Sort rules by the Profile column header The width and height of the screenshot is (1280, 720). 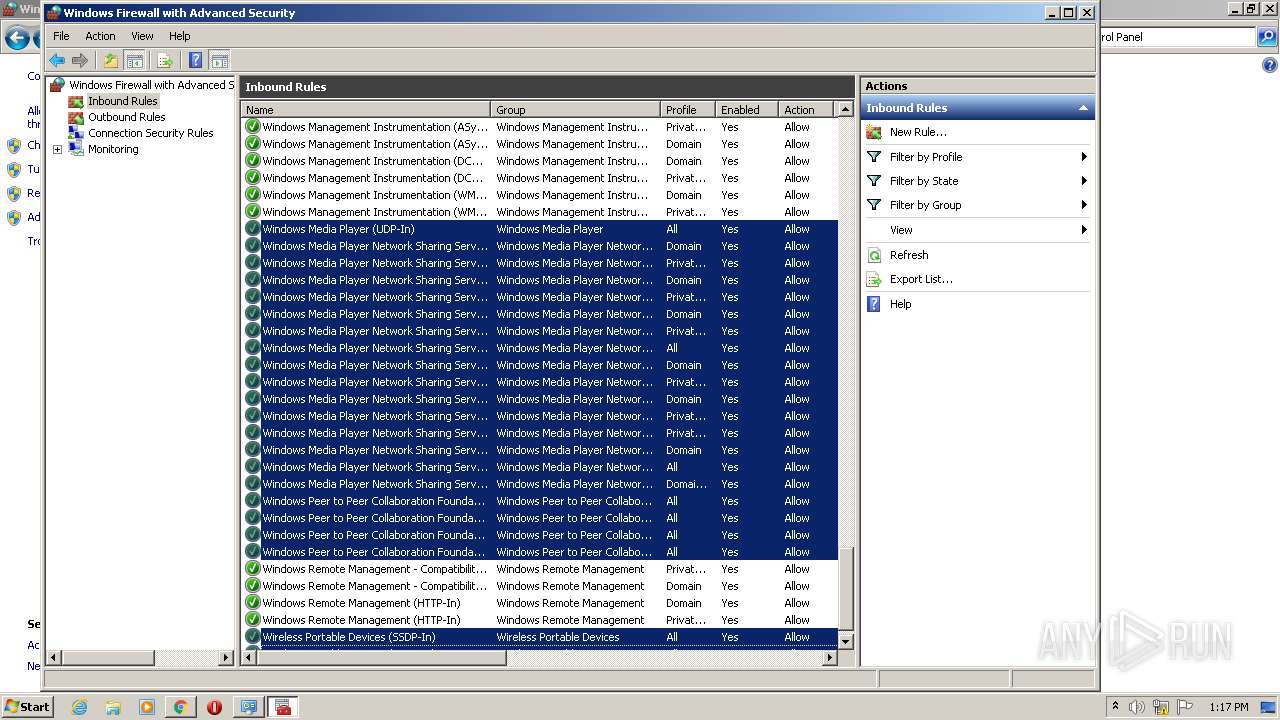click(x=688, y=110)
